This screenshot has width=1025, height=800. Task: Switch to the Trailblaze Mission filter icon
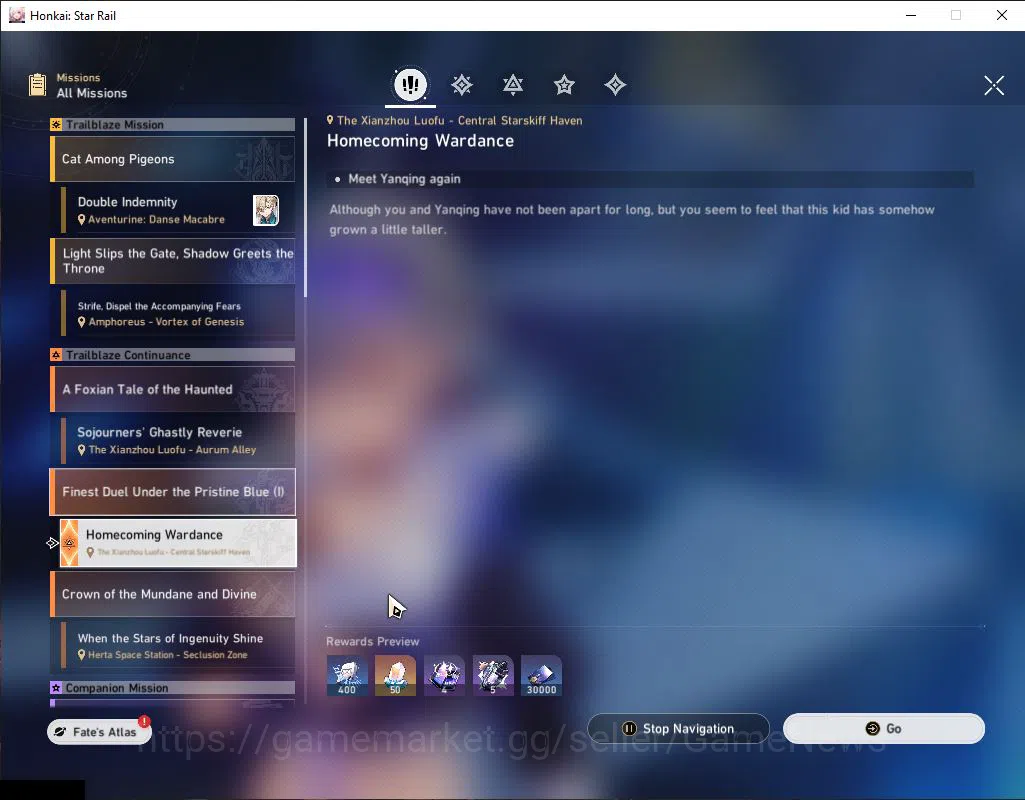click(462, 85)
